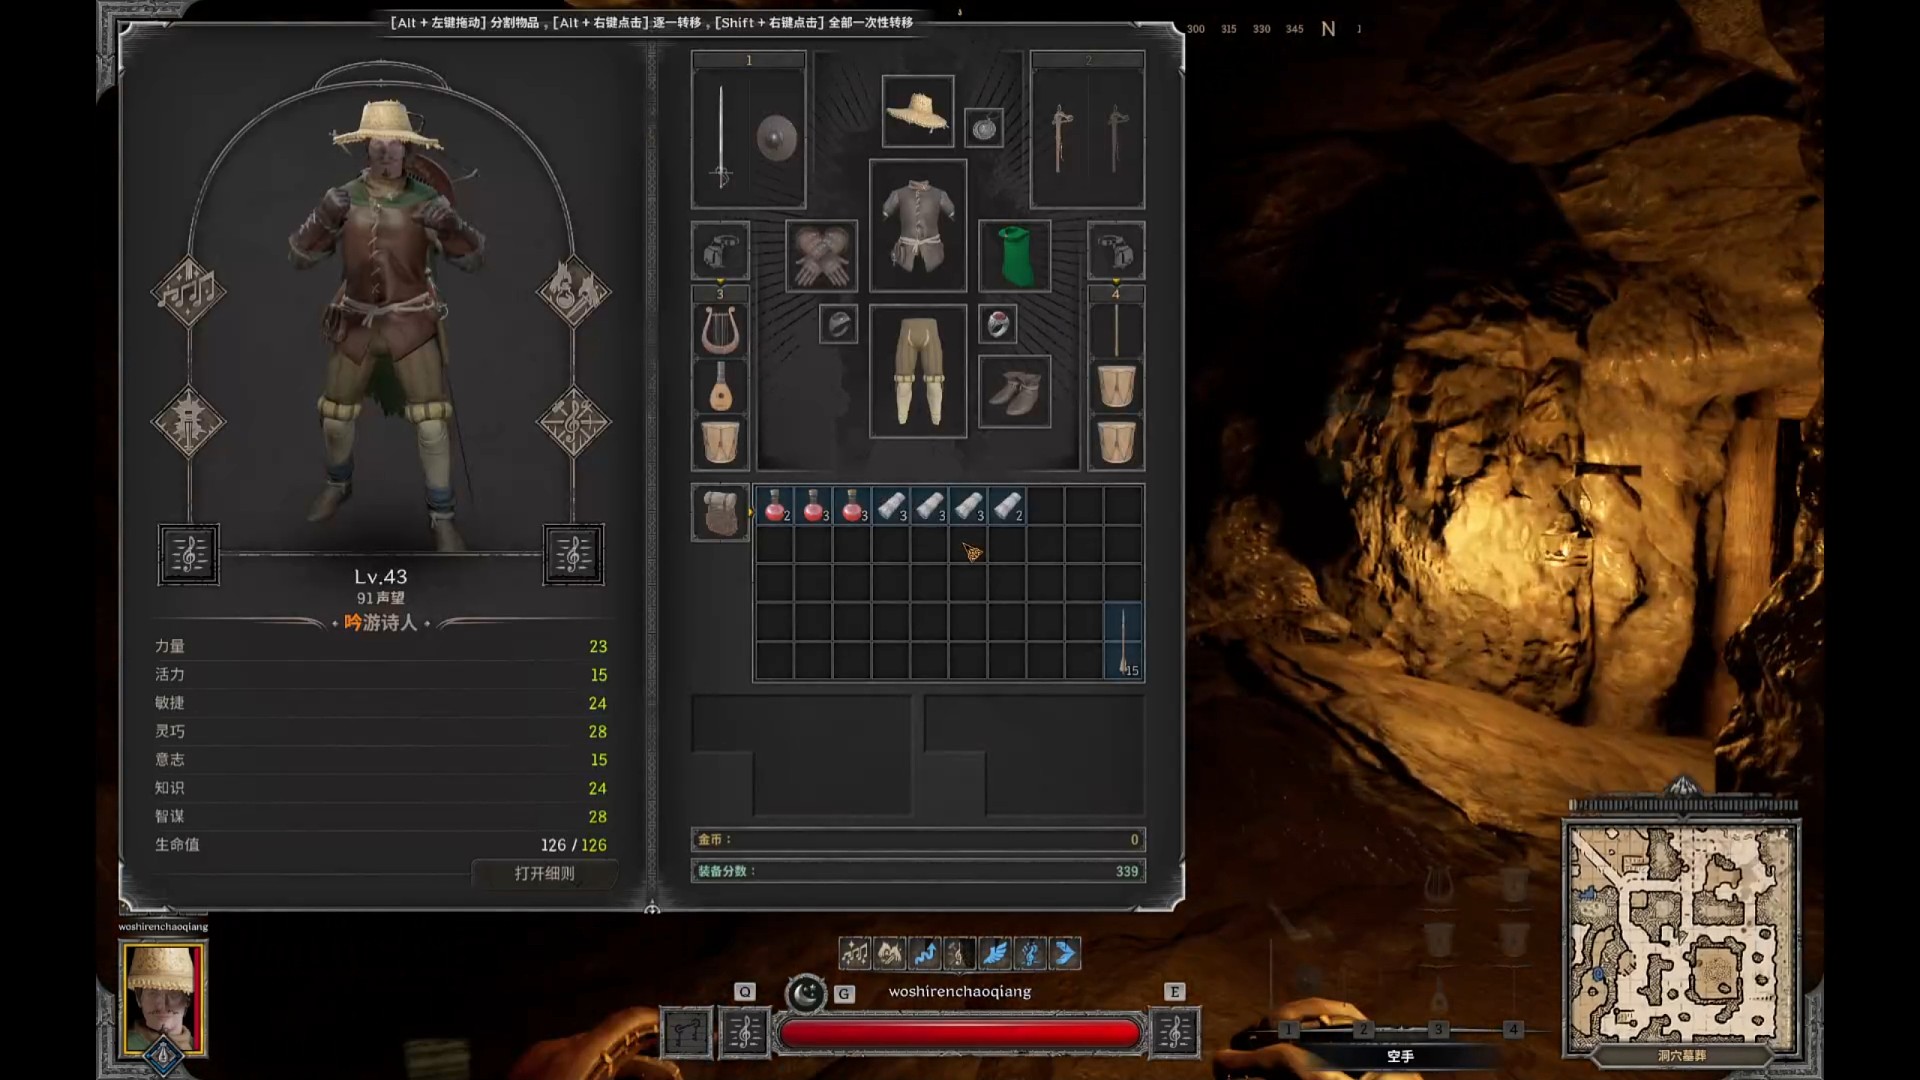
Task: Select weapon set tab 2
Action: click(1088, 60)
